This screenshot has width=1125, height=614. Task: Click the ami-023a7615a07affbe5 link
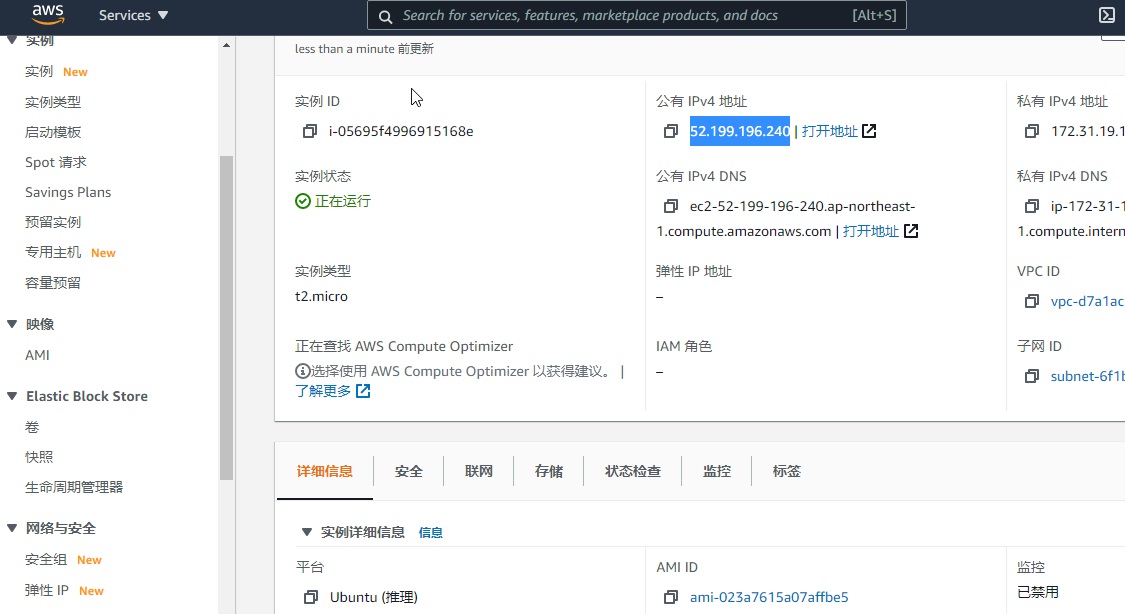point(768,597)
